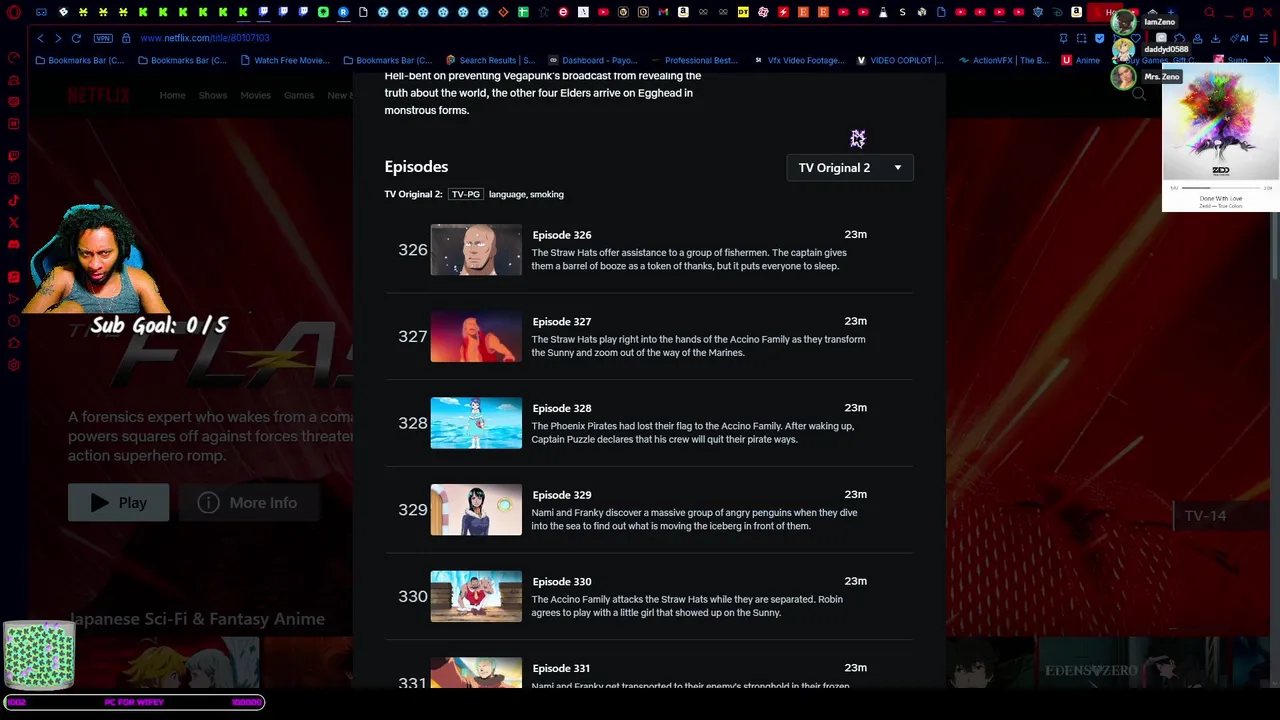Open Watch Free Movie bookmark
The width and height of the screenshot is (1280, 720).
pos(285,60)
